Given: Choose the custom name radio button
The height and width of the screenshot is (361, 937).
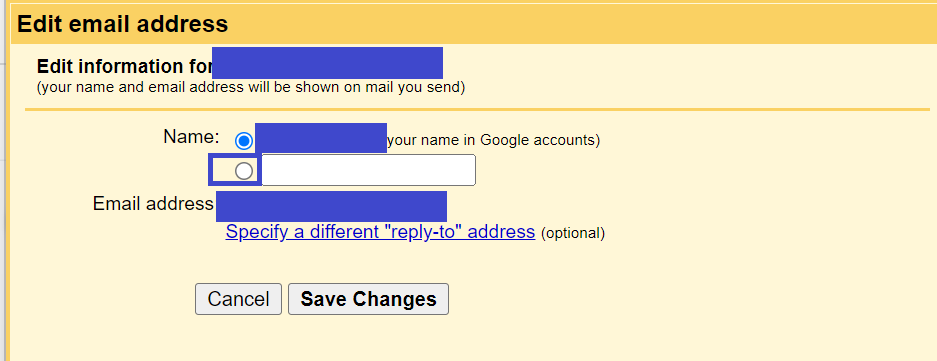Looking at the screenshot, I should tap(244, 172).
